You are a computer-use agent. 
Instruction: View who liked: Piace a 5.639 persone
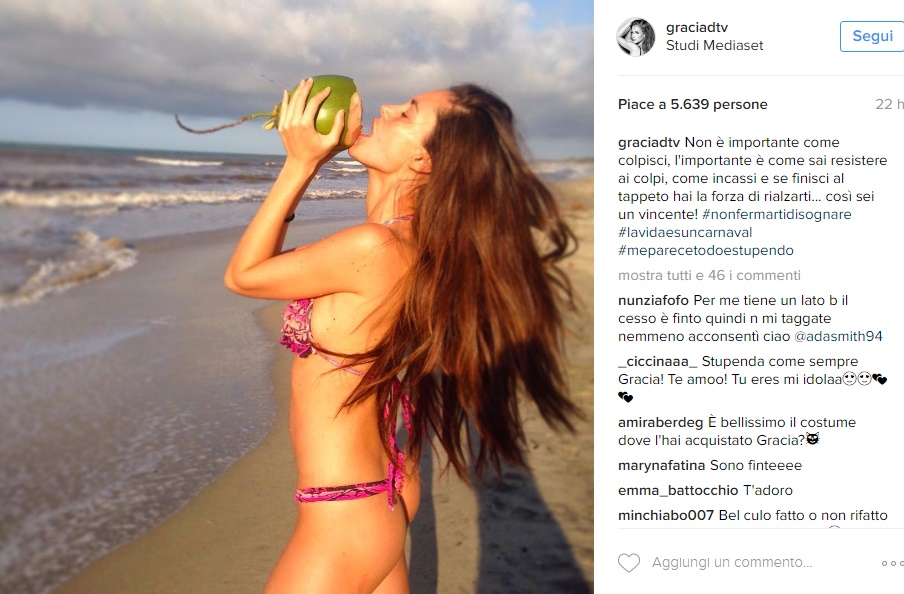tap(692, 104)
